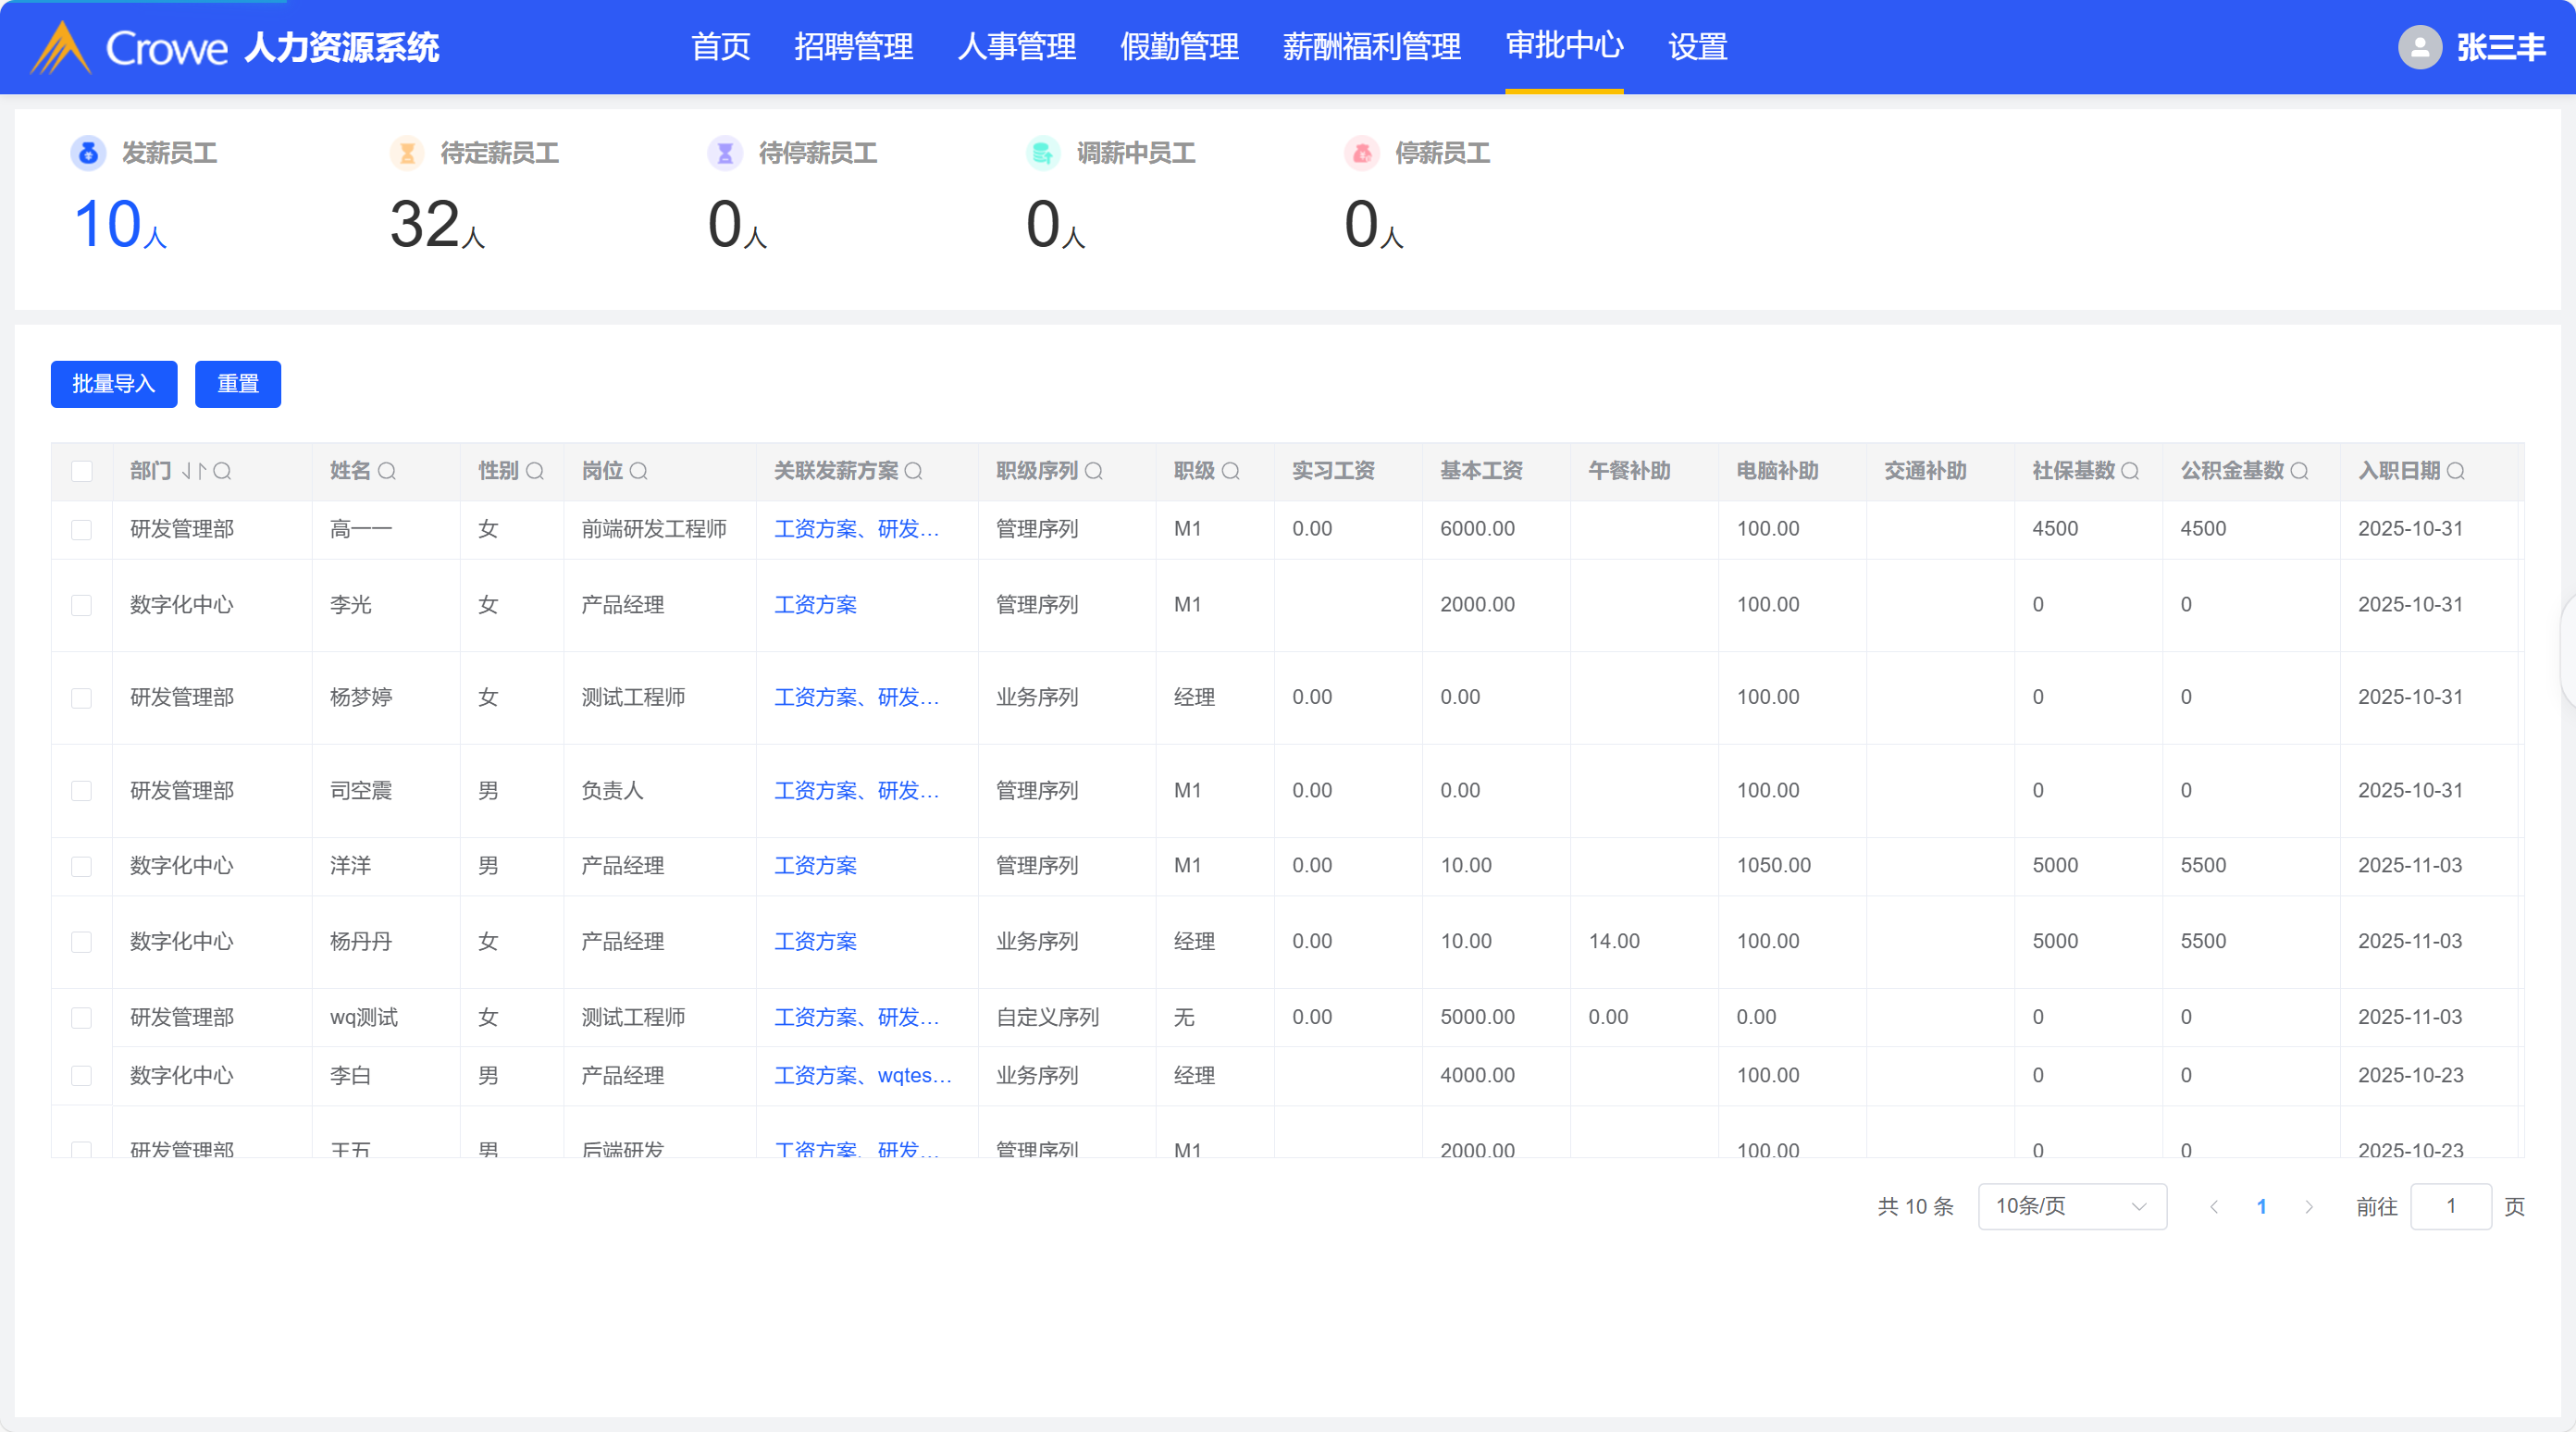Click user avatar icon beside 张三丰
2576x1432 pixels.
coord(2420,47)
